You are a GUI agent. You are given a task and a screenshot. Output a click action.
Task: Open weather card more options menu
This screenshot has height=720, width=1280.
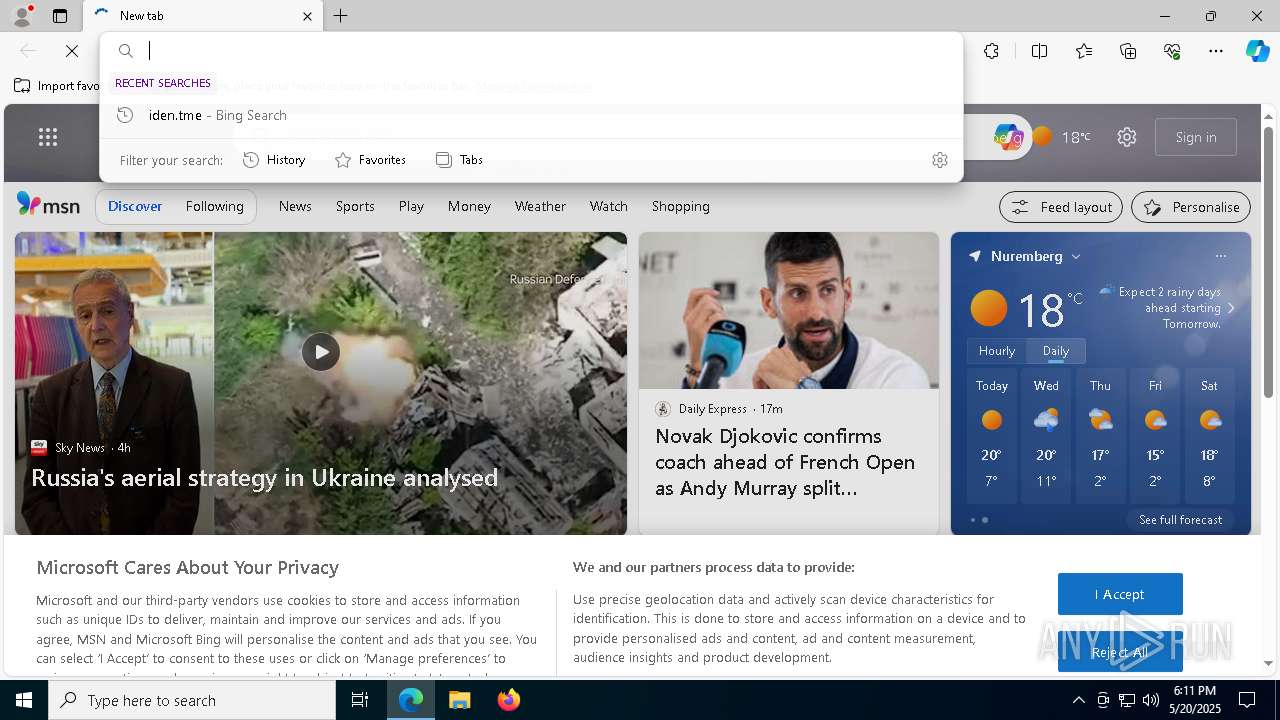click(1220, 256)
